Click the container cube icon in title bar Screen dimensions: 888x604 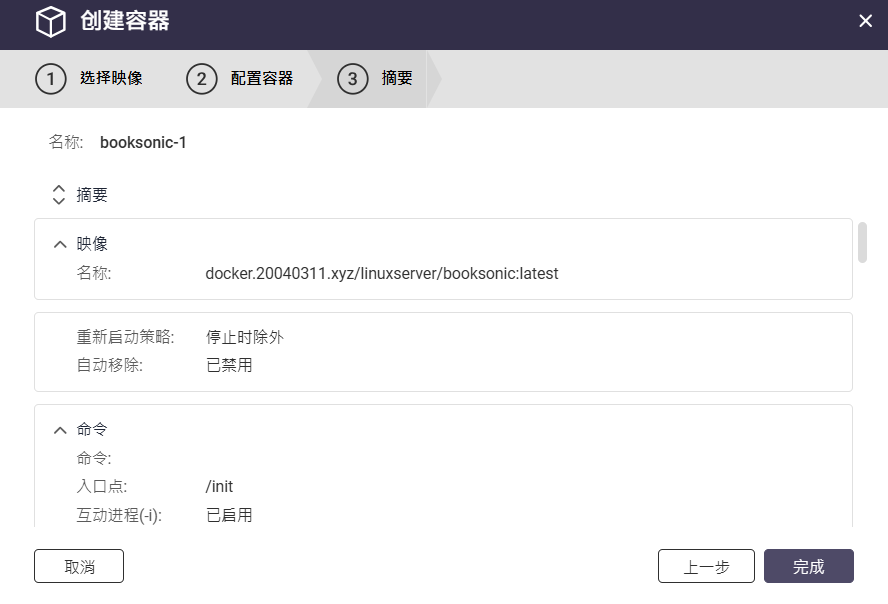[50, 21]
